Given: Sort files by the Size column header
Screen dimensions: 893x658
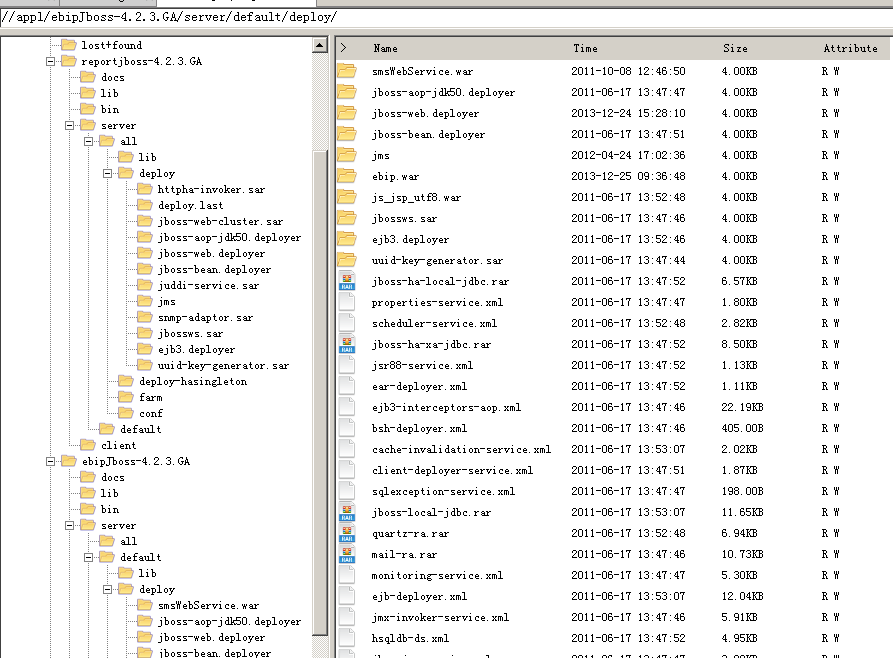Looking at the screenshot, I should [735, 48].
